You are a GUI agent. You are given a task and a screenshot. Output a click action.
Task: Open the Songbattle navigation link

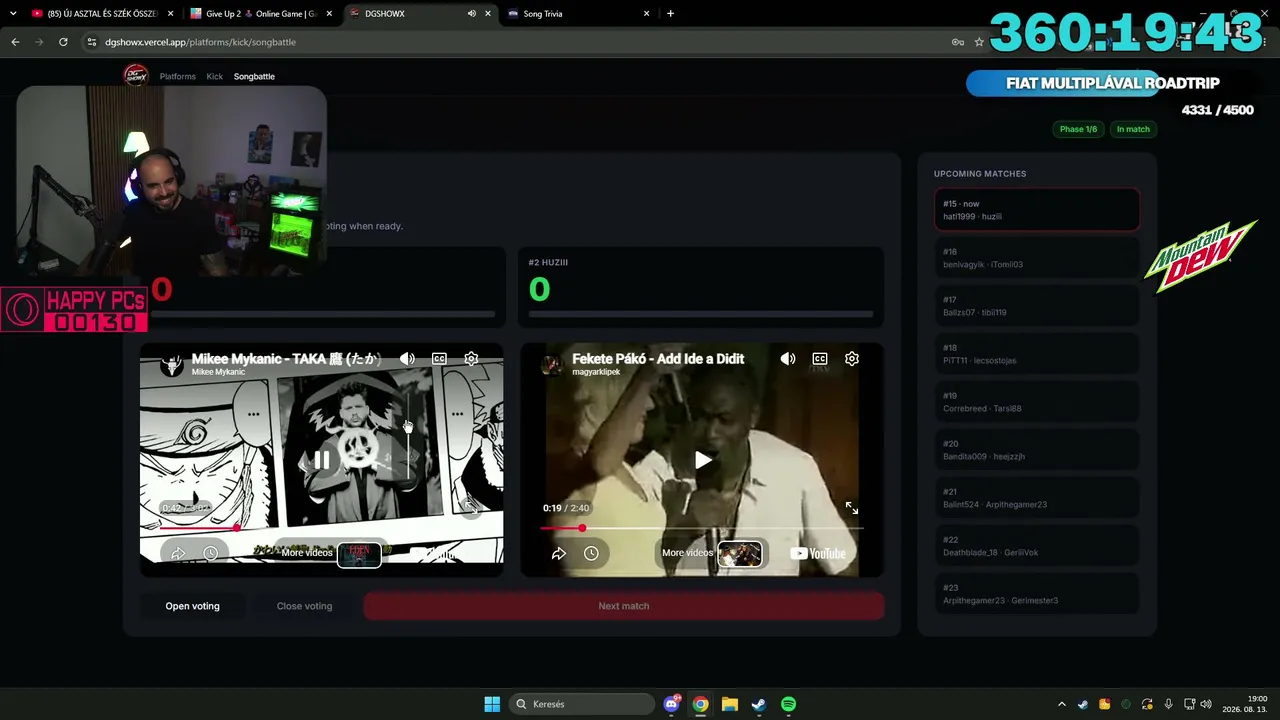pyautogui.click(x=254, y=76)
